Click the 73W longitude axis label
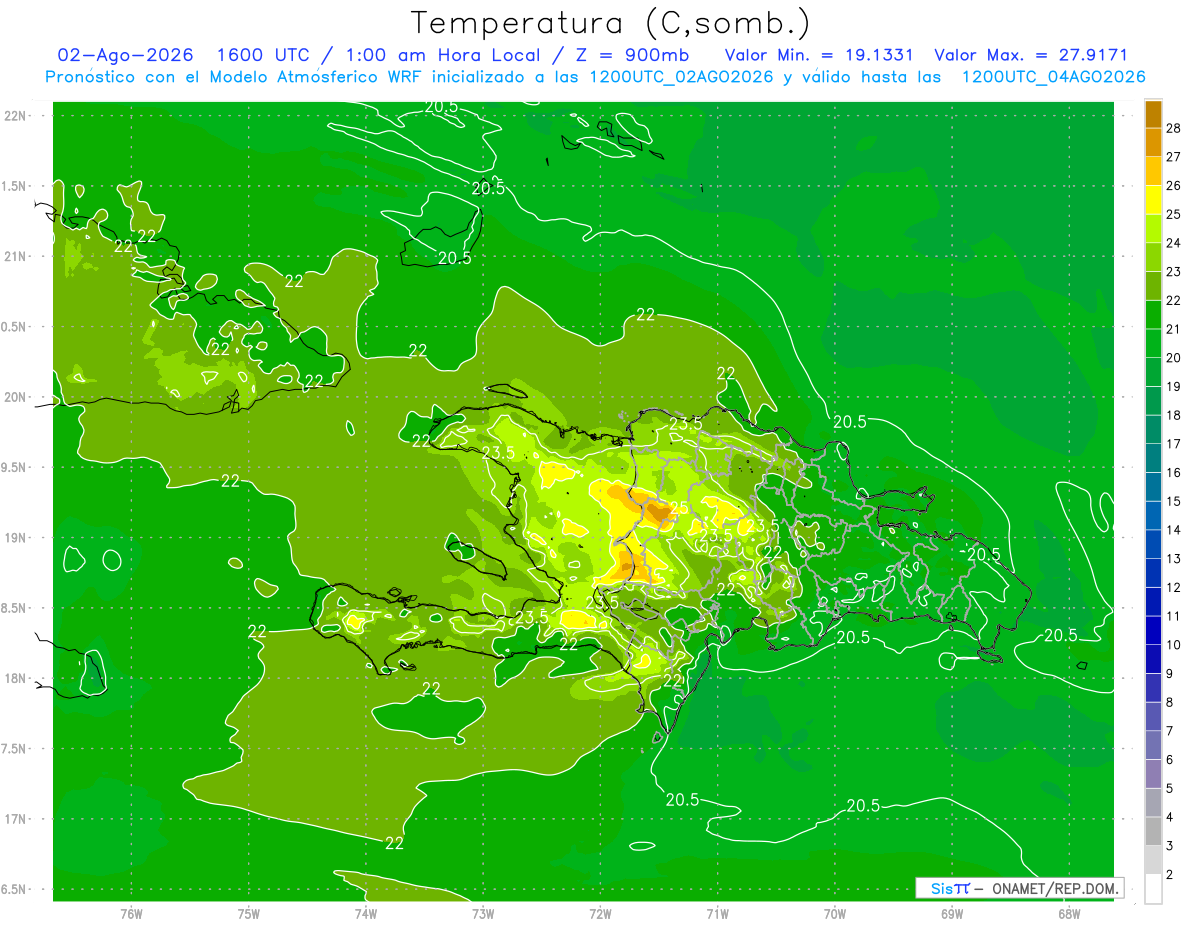The height and width of the screenshot is (927, 1200). click(x=483, y=913)
